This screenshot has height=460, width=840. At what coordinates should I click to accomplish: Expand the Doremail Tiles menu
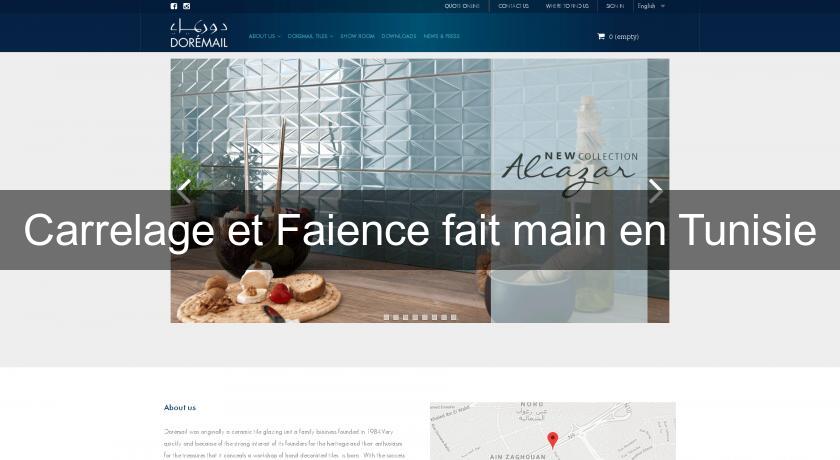[310, 36]
